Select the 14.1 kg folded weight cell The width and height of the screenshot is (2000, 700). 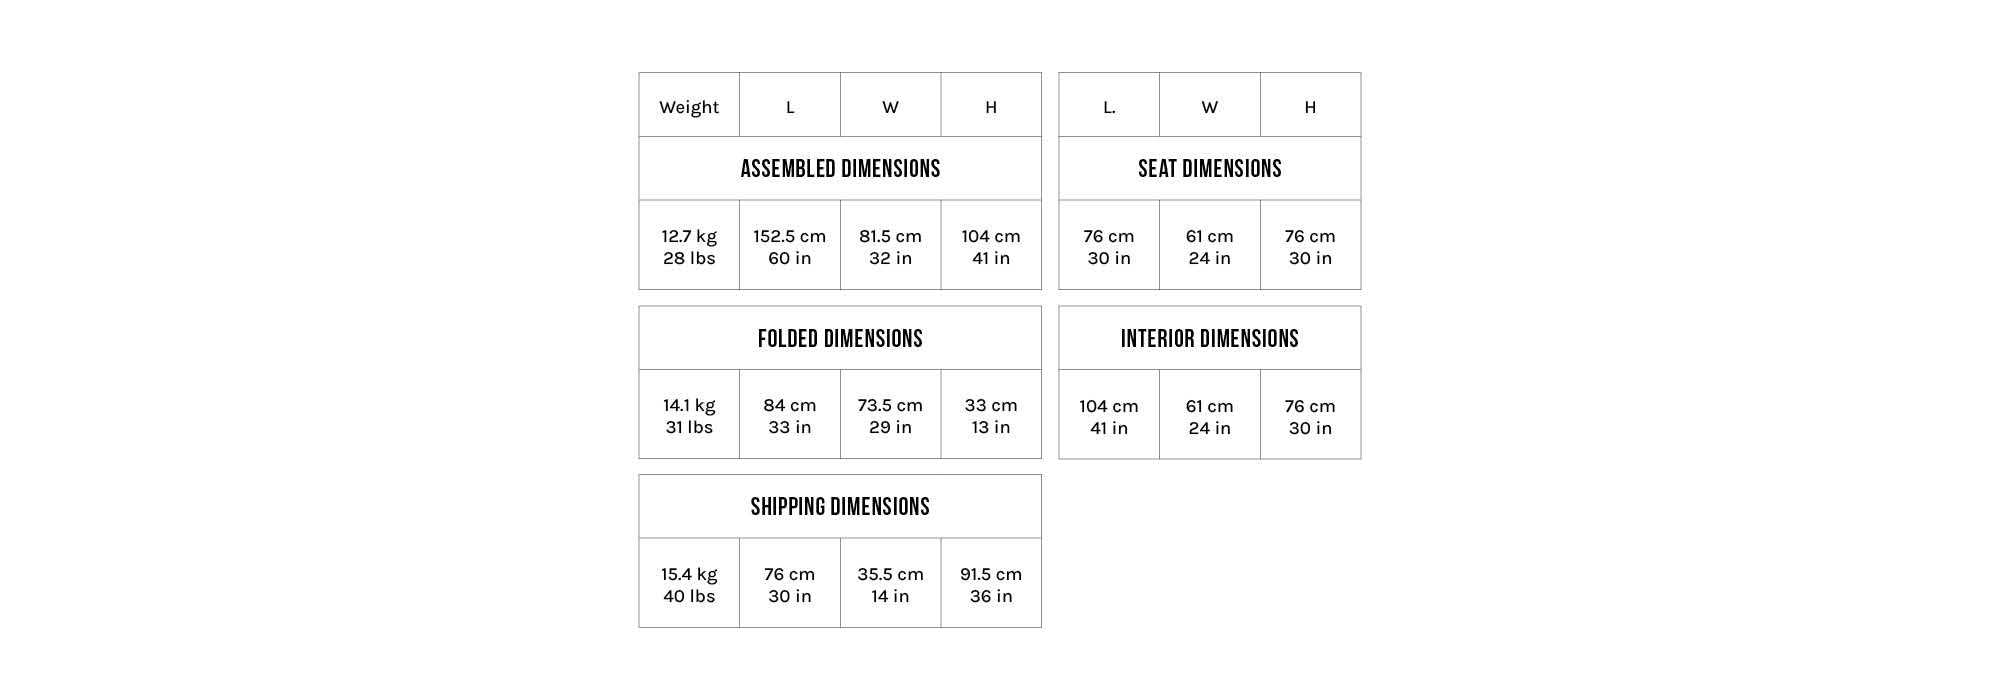[689, 416]
